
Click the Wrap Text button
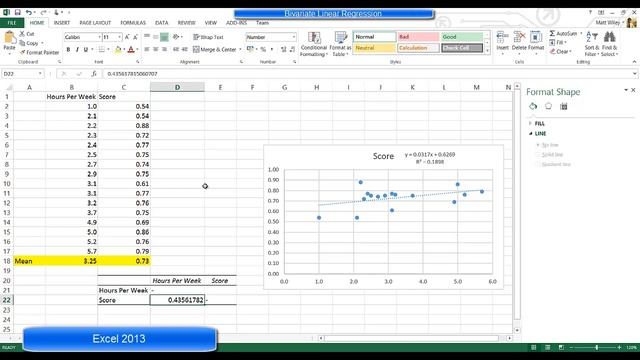click(208, 37)
